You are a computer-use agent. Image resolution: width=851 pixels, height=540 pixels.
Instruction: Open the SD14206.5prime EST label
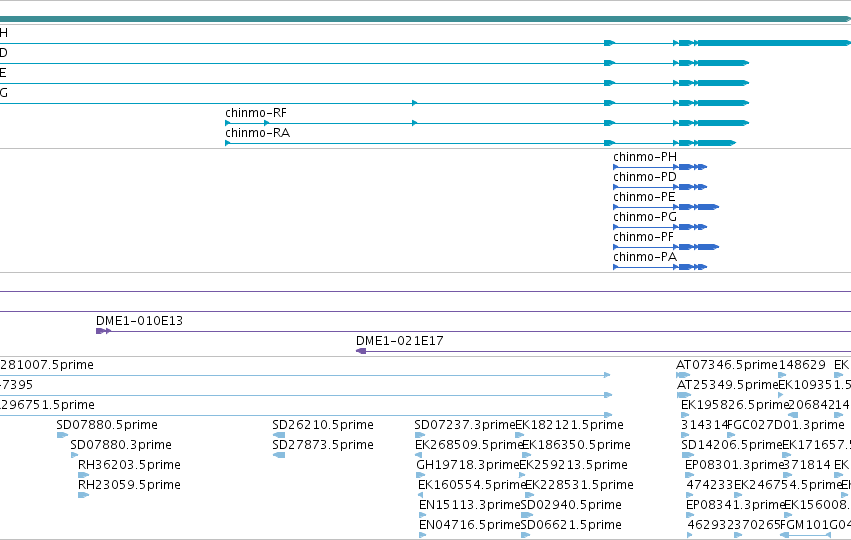[x=732, y=445]
